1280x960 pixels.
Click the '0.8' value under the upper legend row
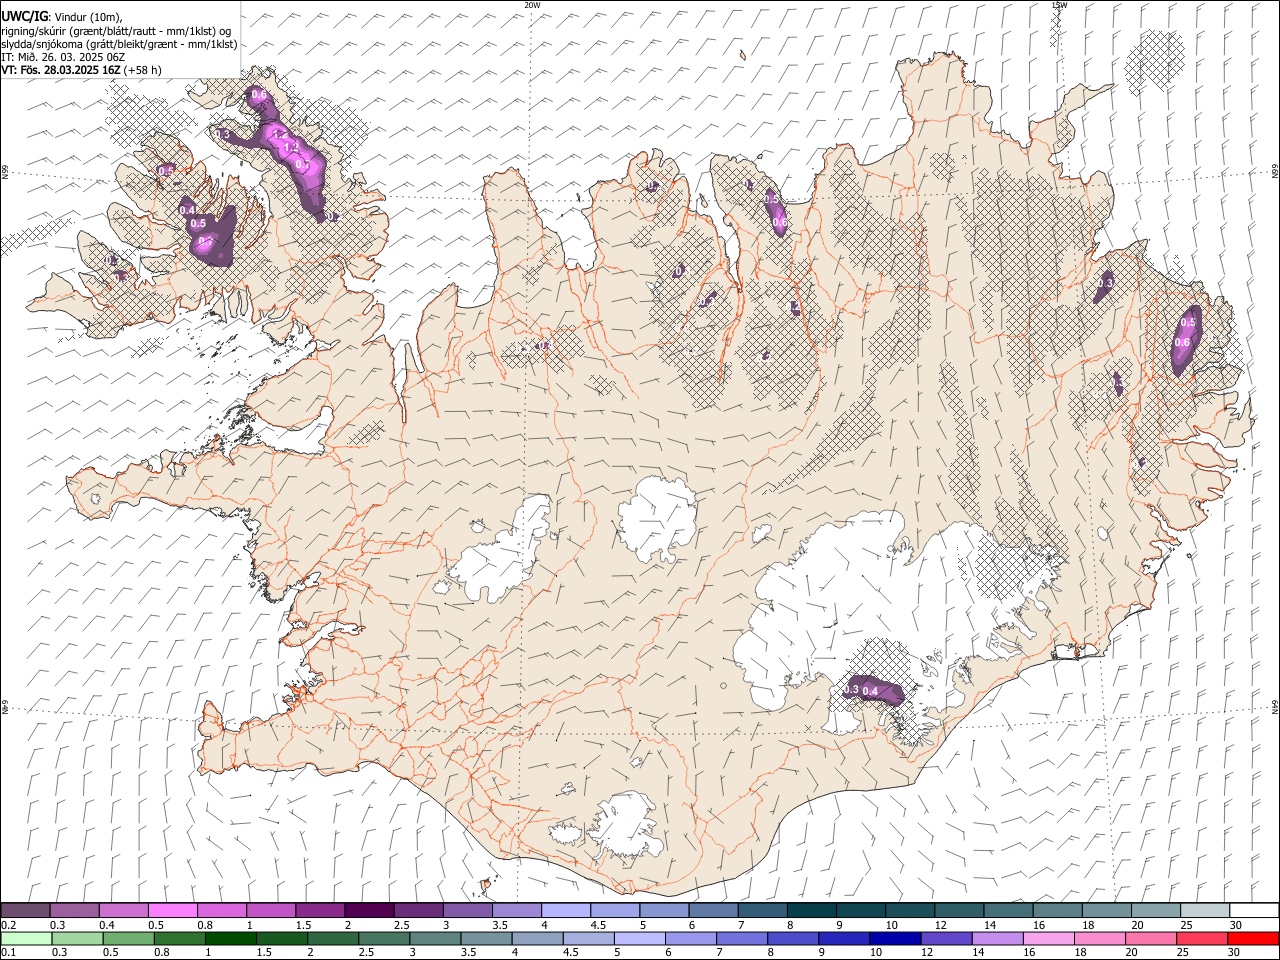pos(205,925)
